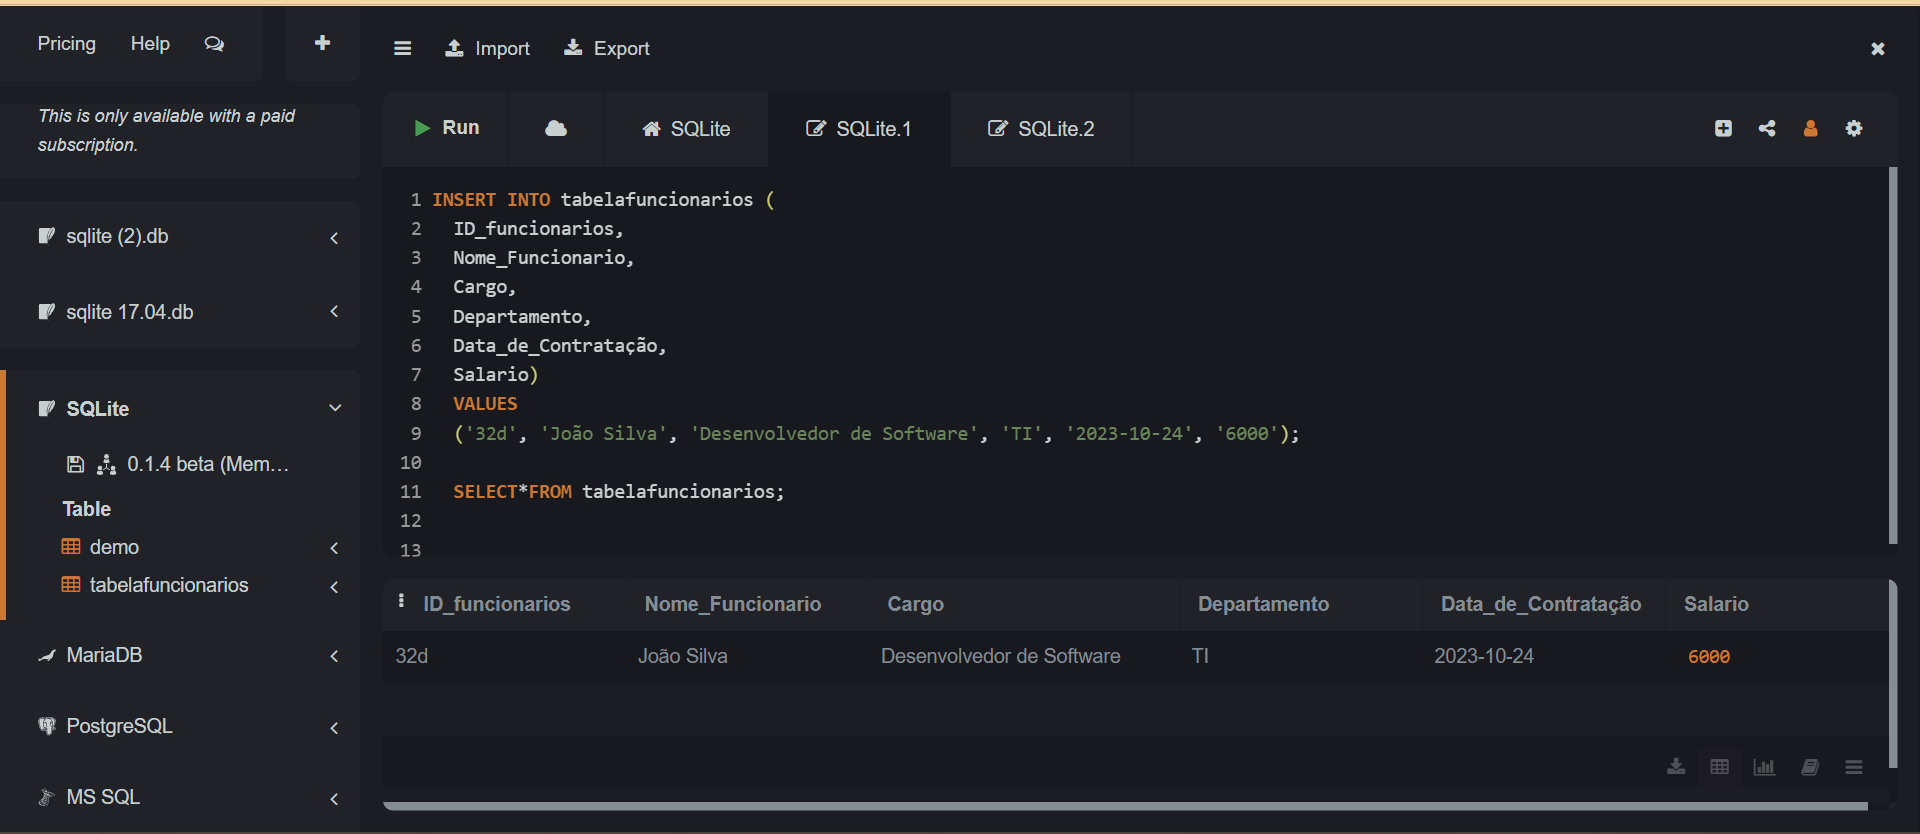
Task: Open the settings gear icon
Action: pyautogui.click(x=1854, y=129)
